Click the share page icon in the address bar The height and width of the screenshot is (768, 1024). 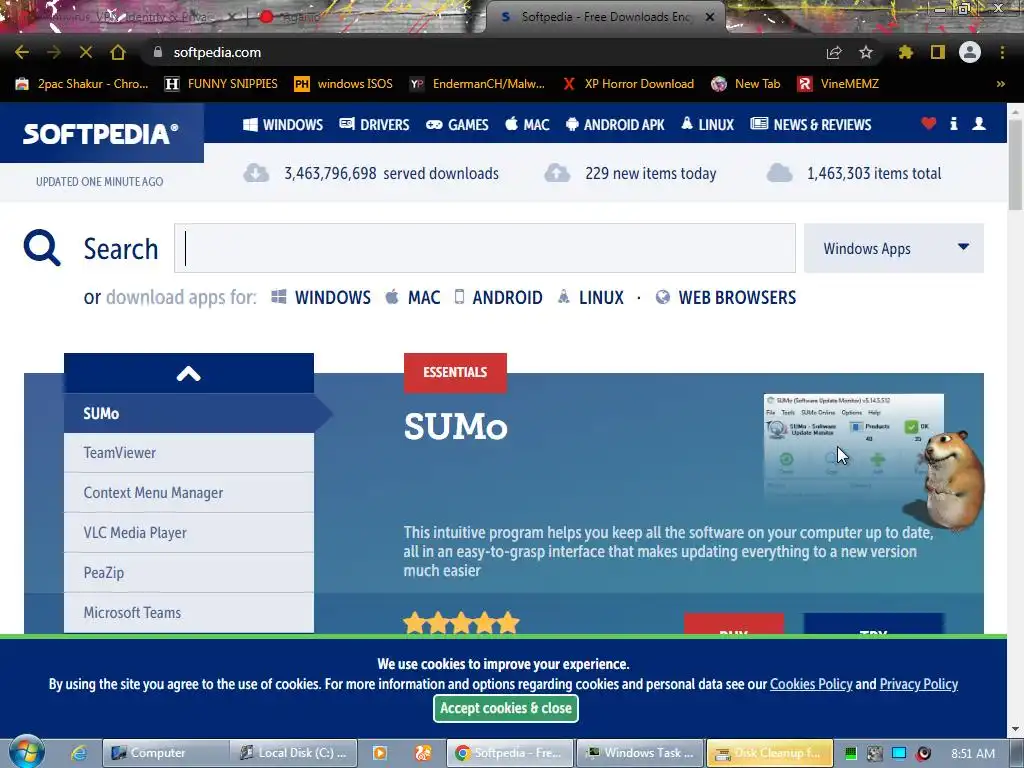coord(834,52)
